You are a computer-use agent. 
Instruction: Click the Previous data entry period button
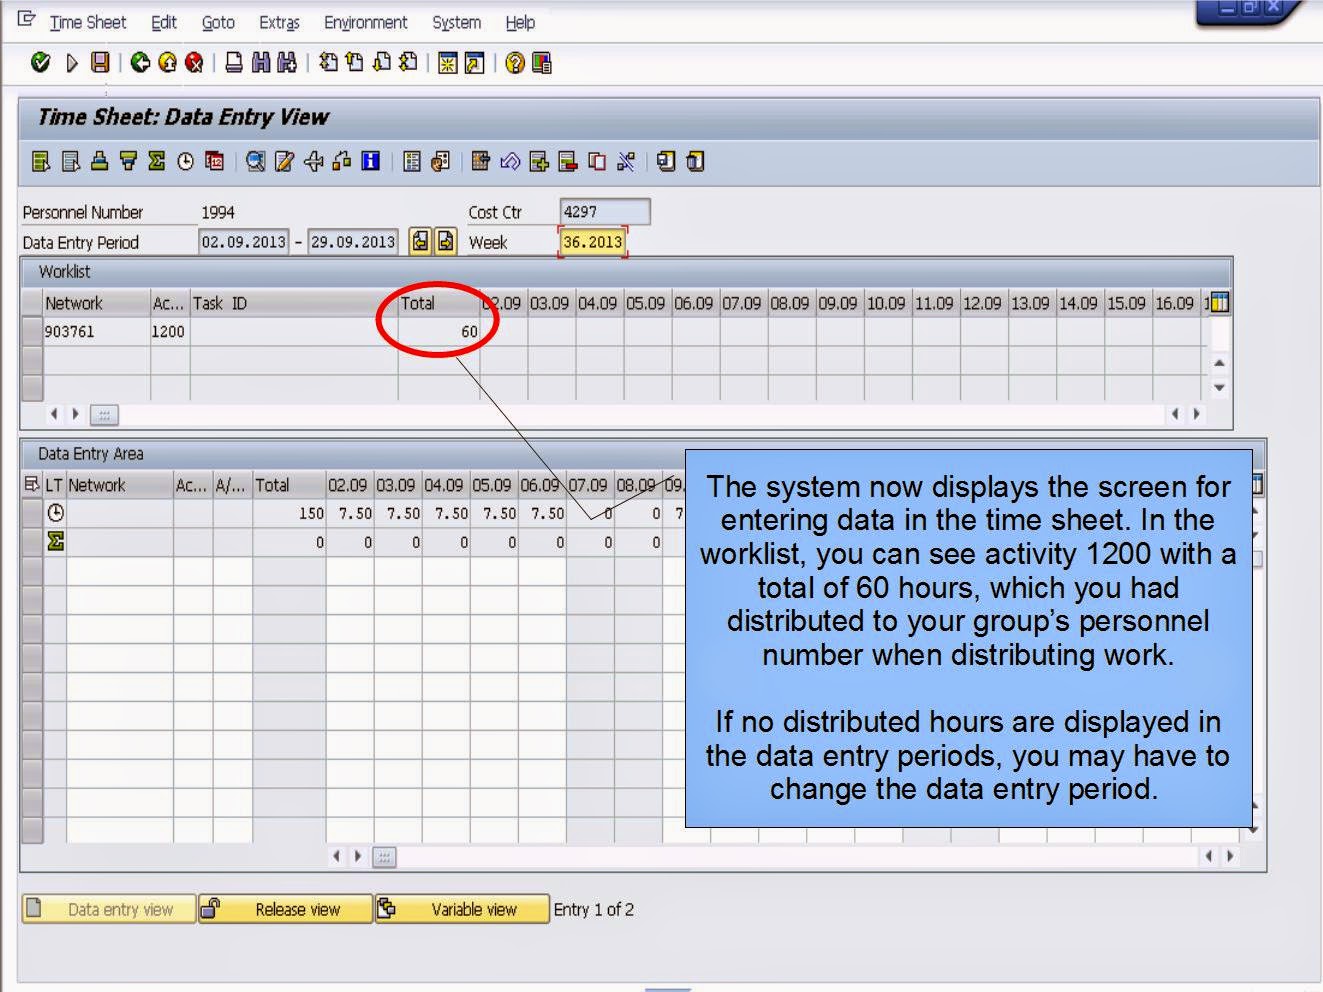(x=420, y=241)
